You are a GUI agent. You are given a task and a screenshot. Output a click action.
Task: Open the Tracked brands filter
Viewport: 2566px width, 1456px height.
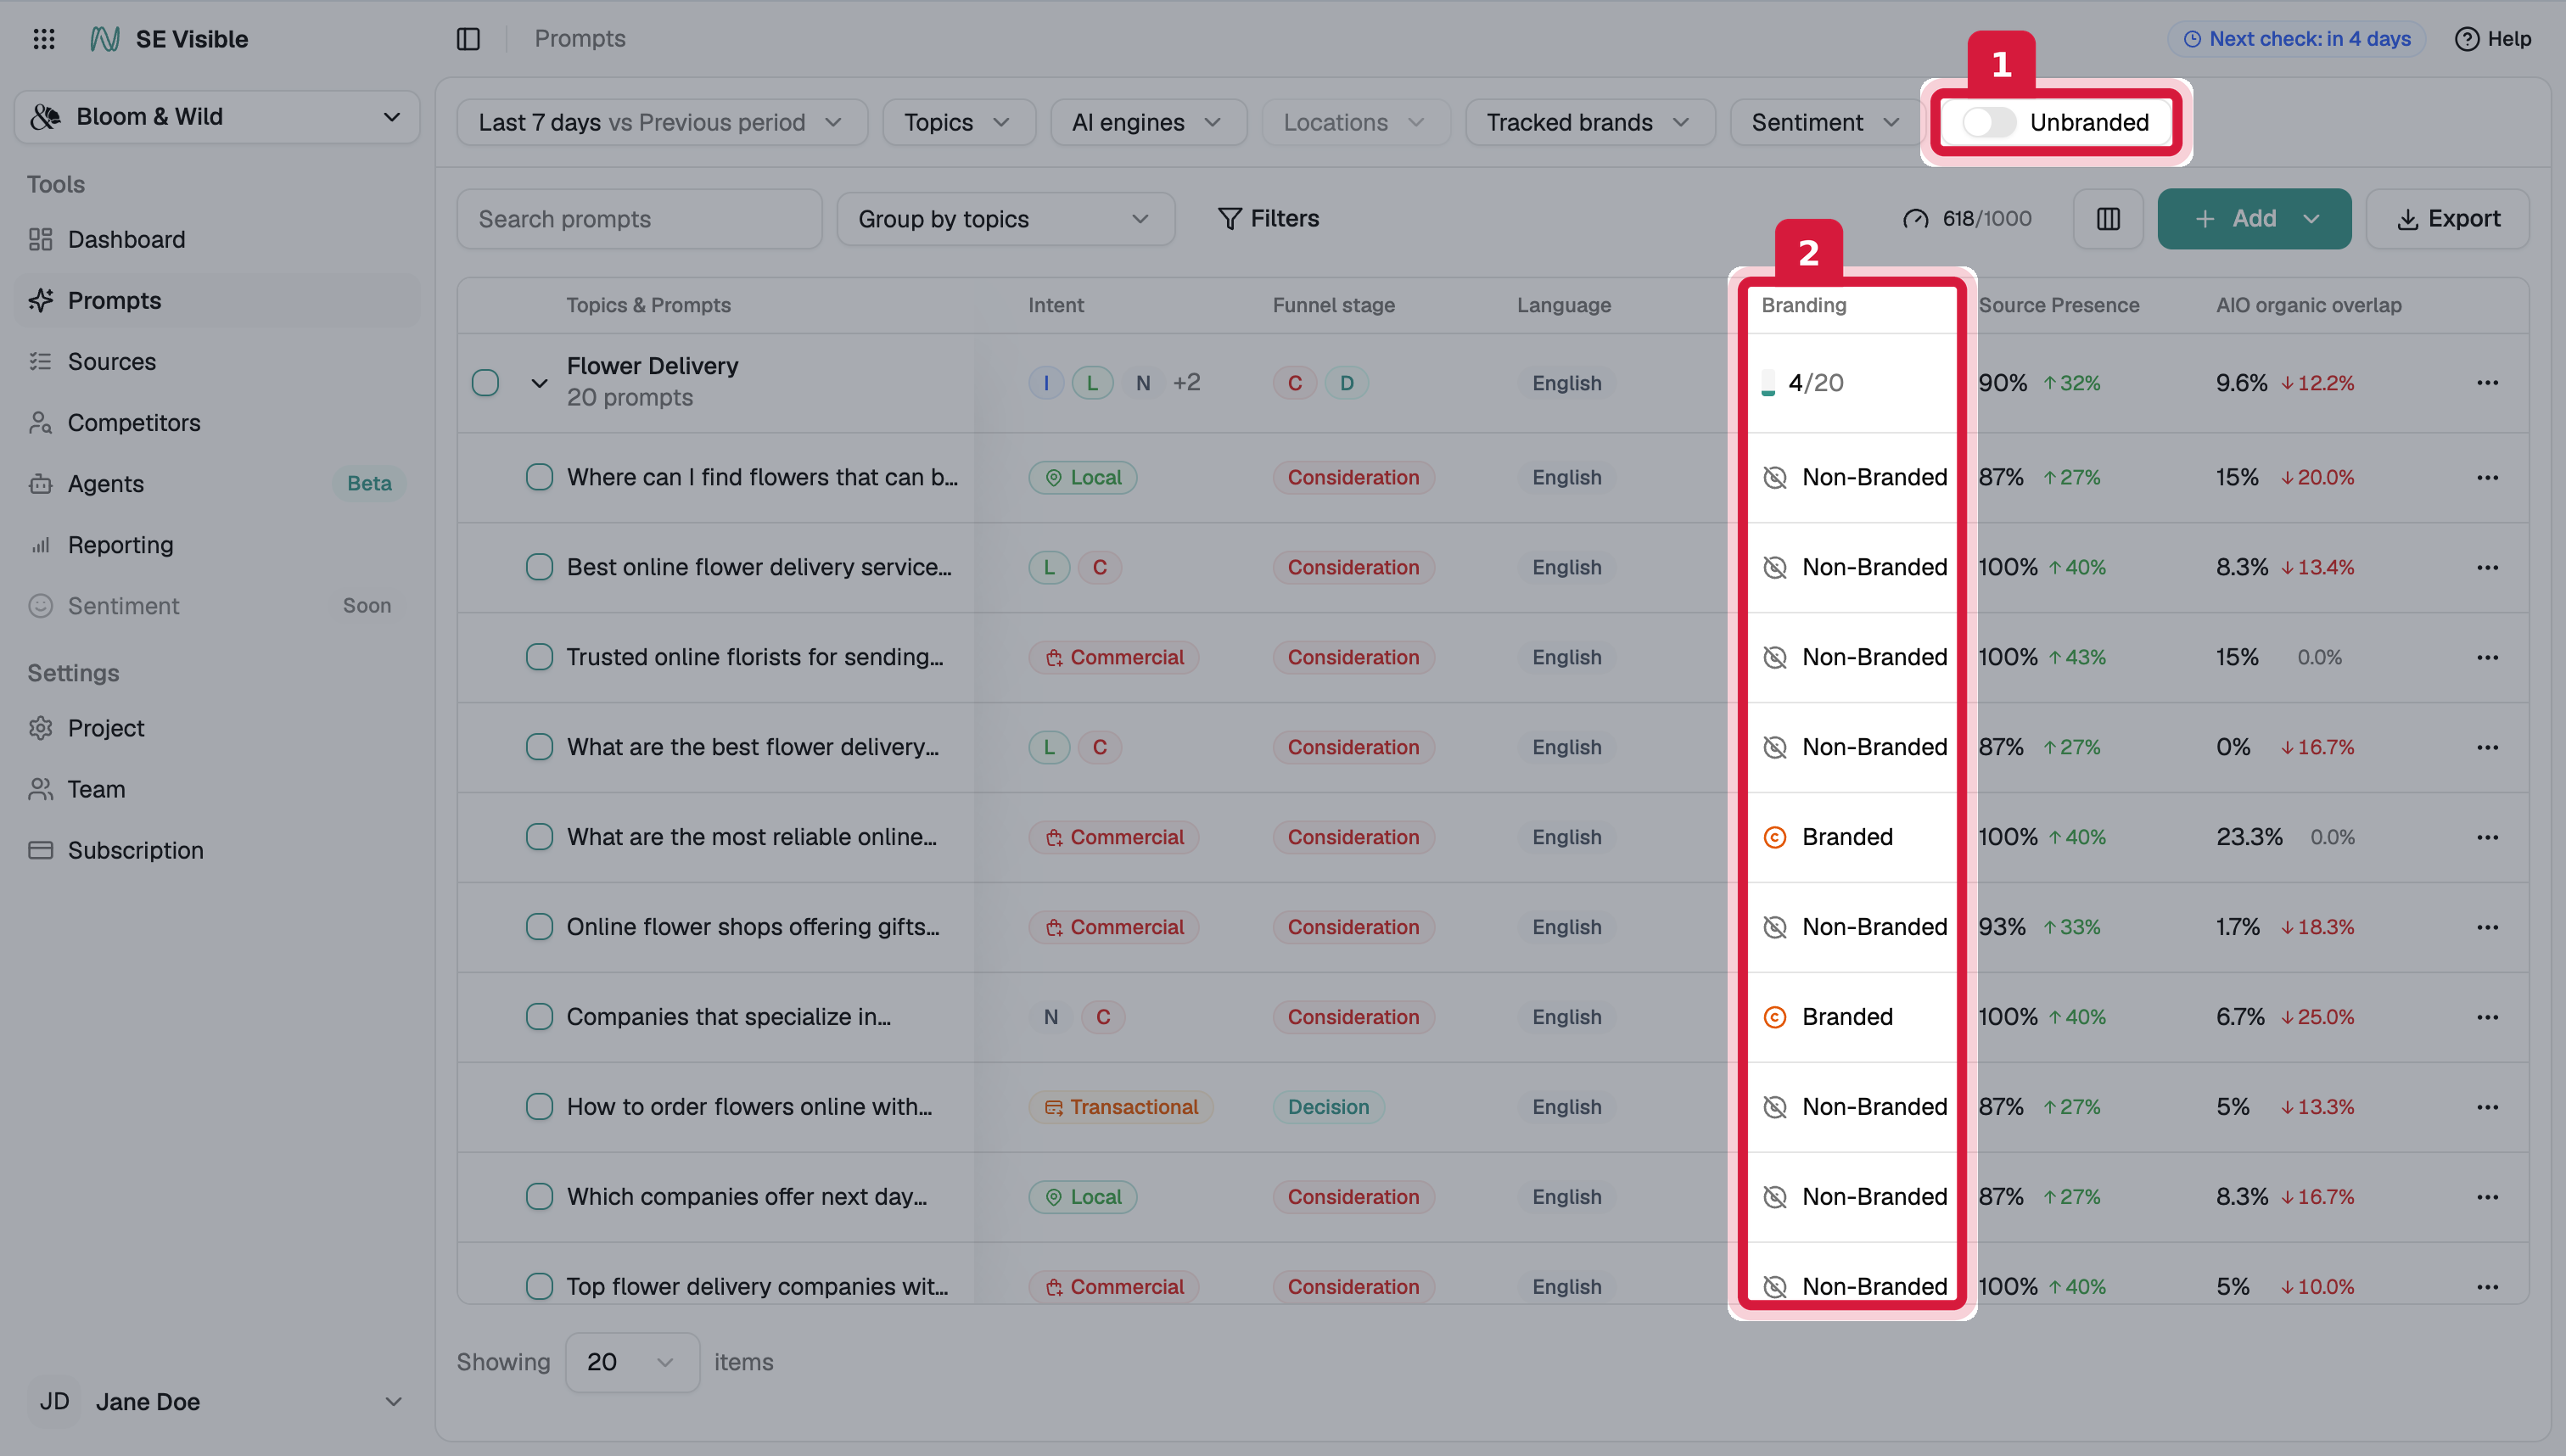[x=1590, y=122]
